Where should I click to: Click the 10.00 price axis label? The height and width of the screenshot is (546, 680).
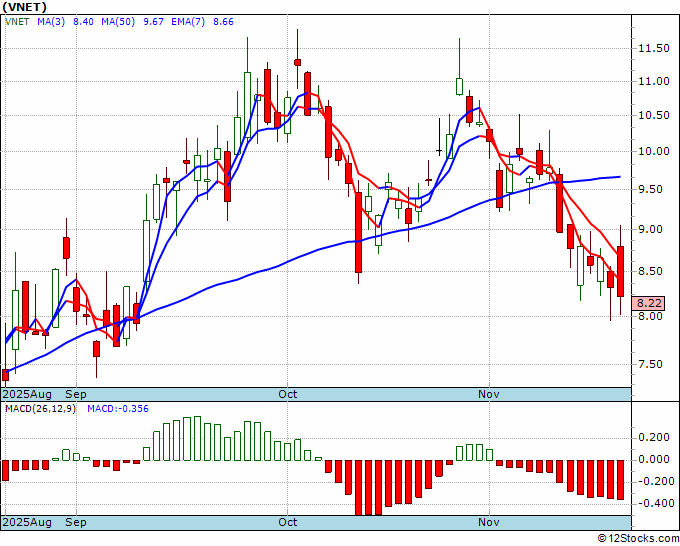coord(654,151)
